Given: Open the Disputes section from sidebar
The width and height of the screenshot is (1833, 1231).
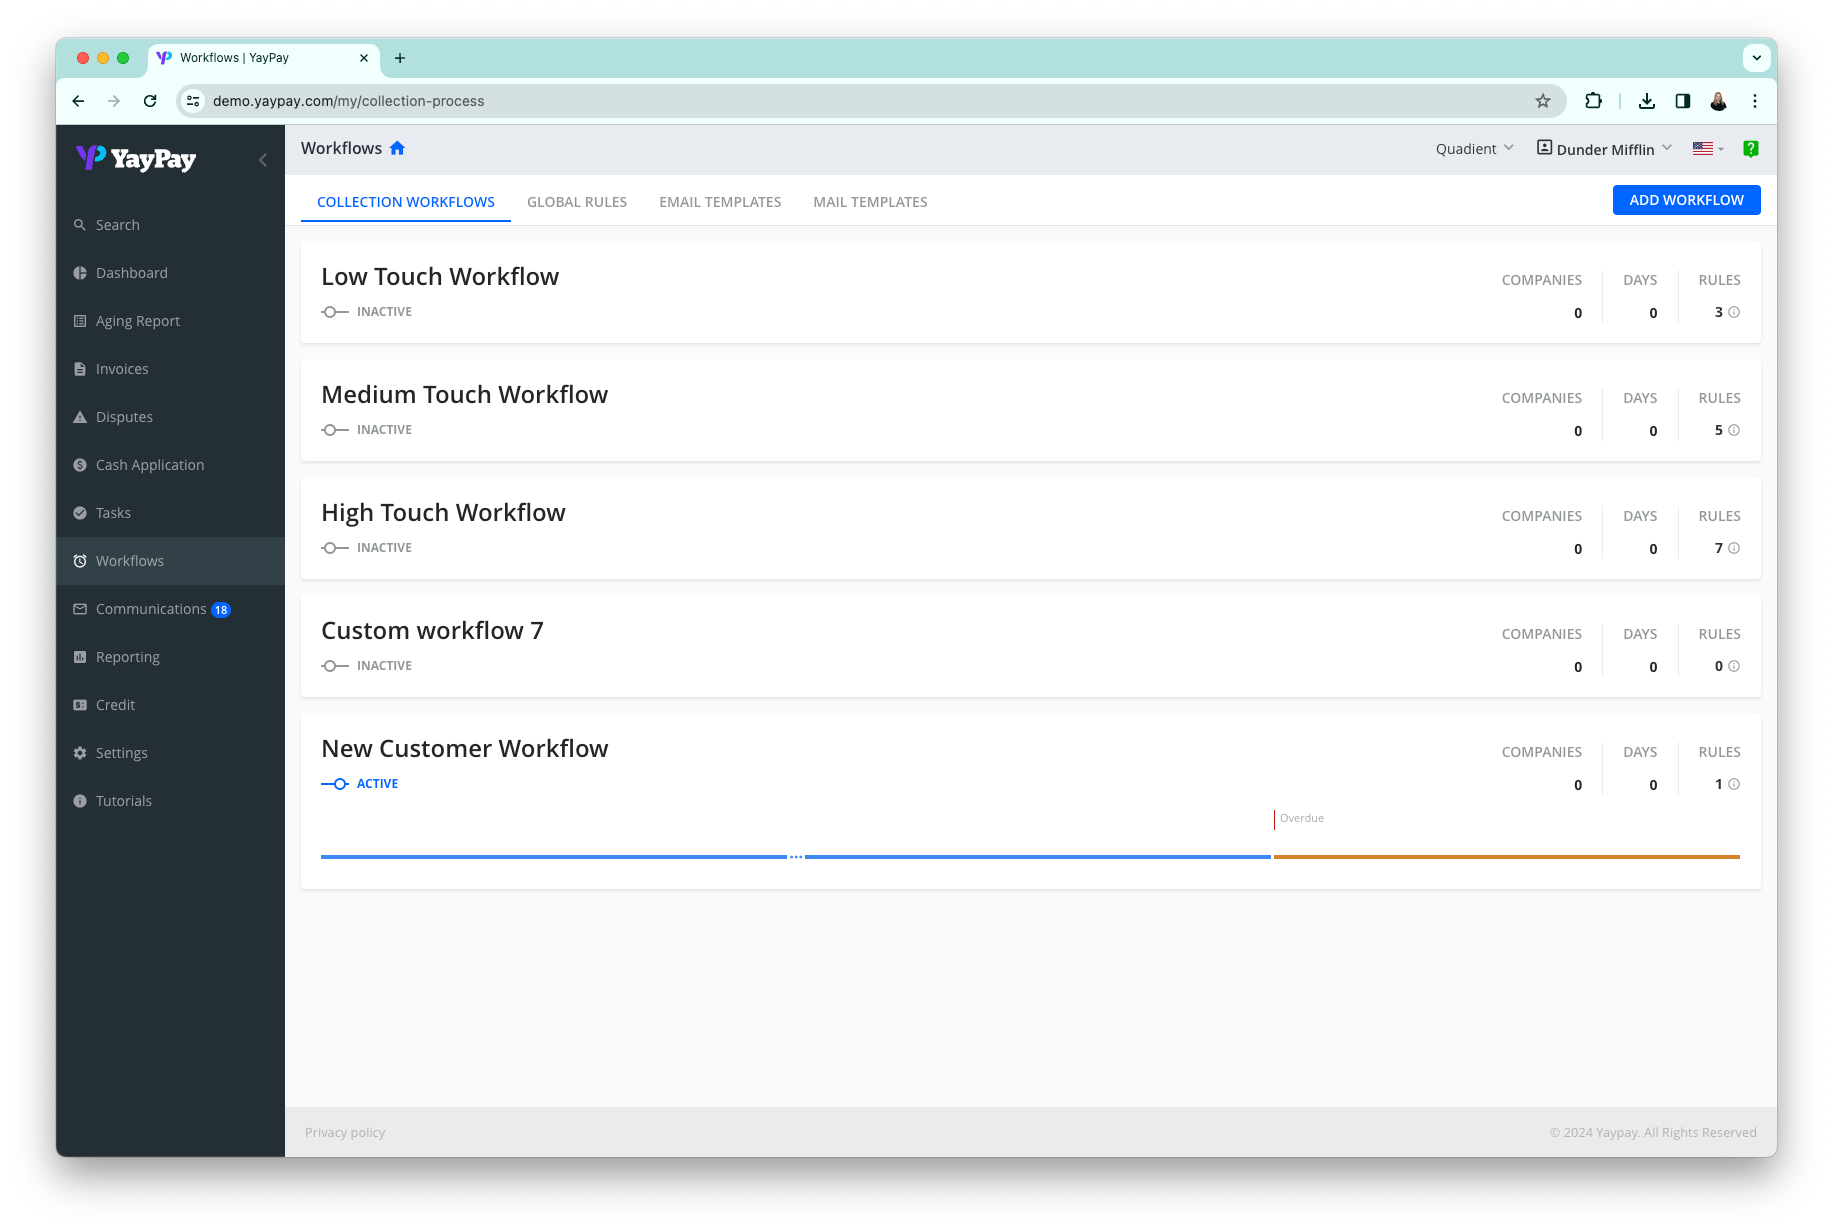Looking at the screenshot, I should click(80, 416).
